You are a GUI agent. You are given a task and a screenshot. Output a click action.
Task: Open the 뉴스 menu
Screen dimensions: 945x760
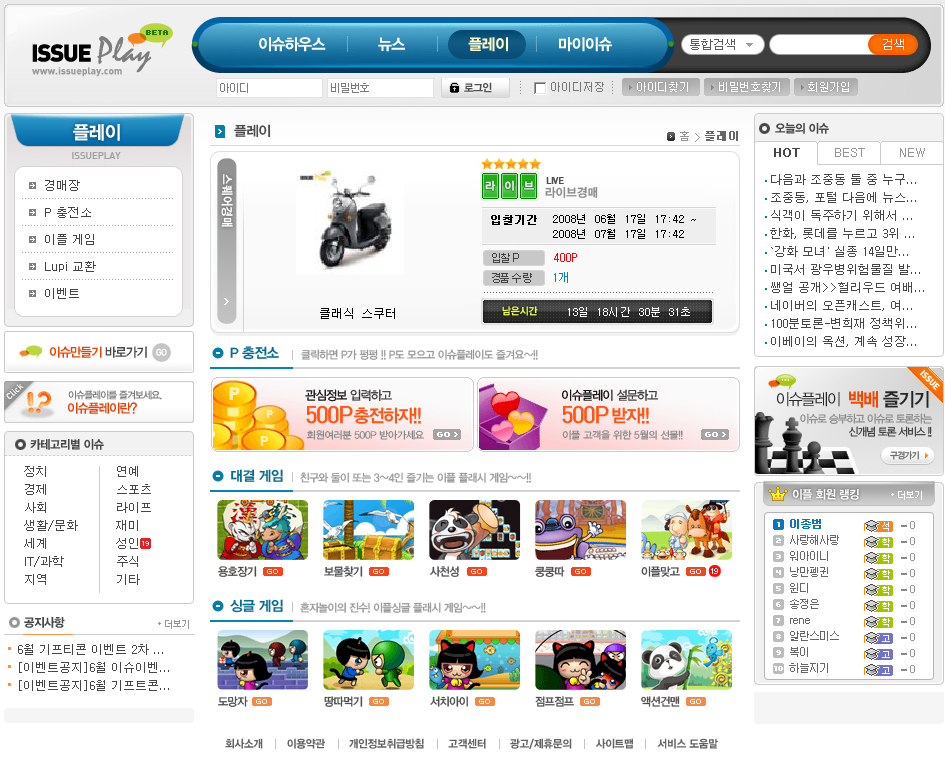391,44
